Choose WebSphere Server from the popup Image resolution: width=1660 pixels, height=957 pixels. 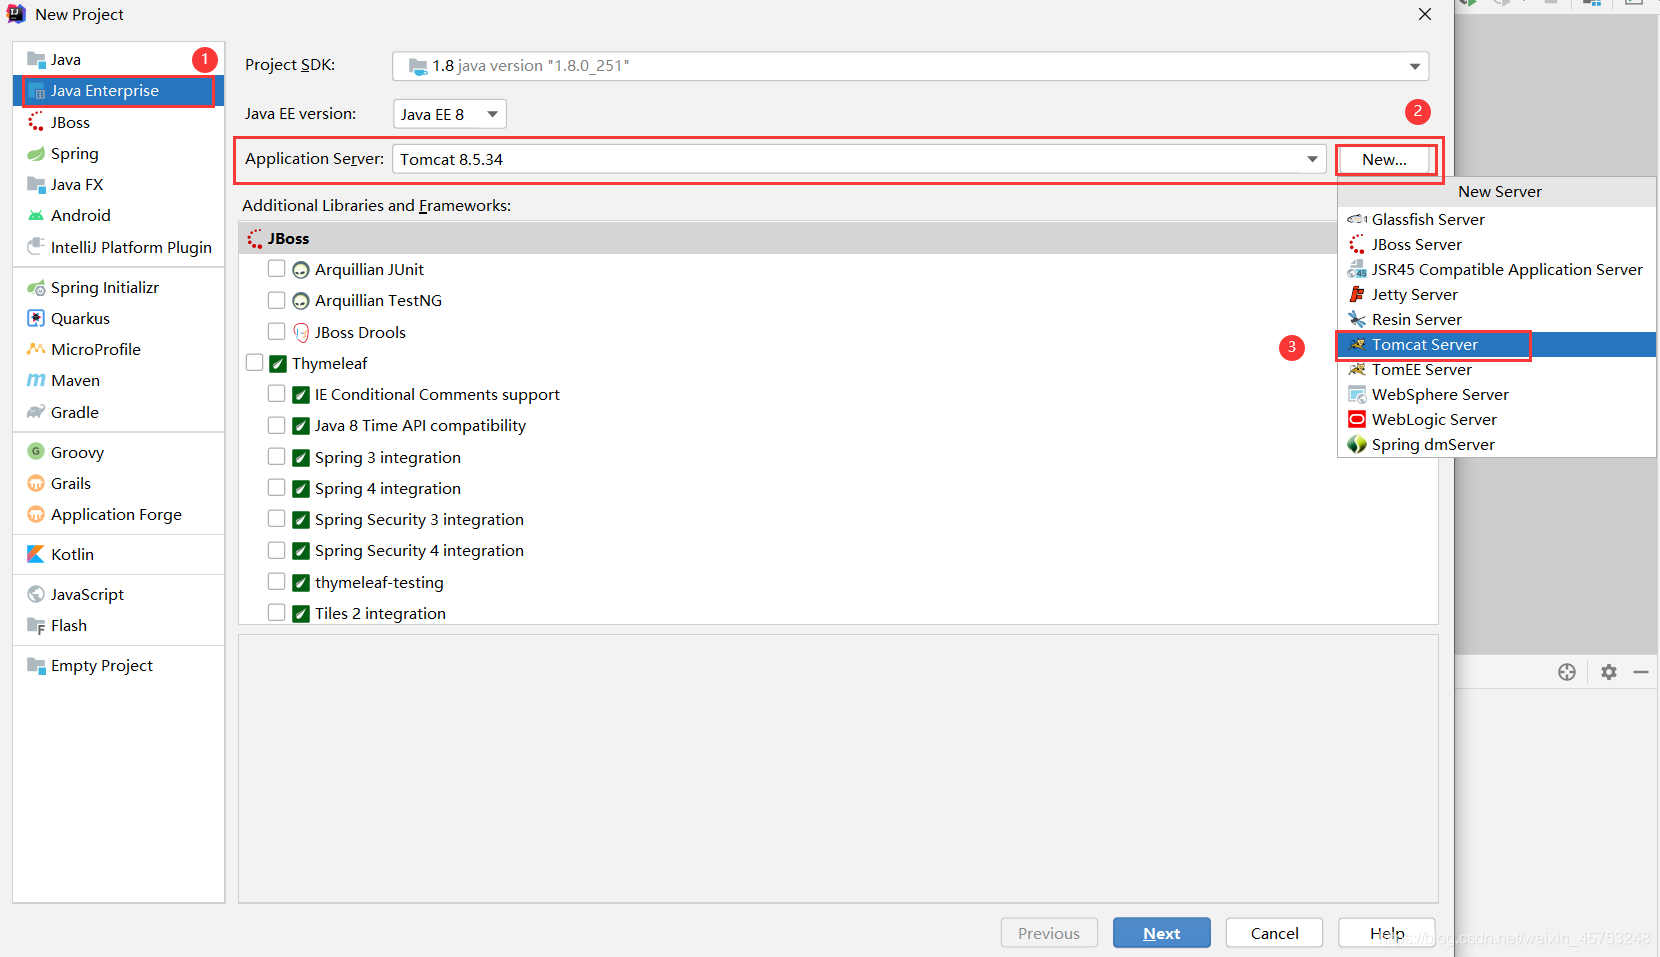click(x=1496, y=394)
